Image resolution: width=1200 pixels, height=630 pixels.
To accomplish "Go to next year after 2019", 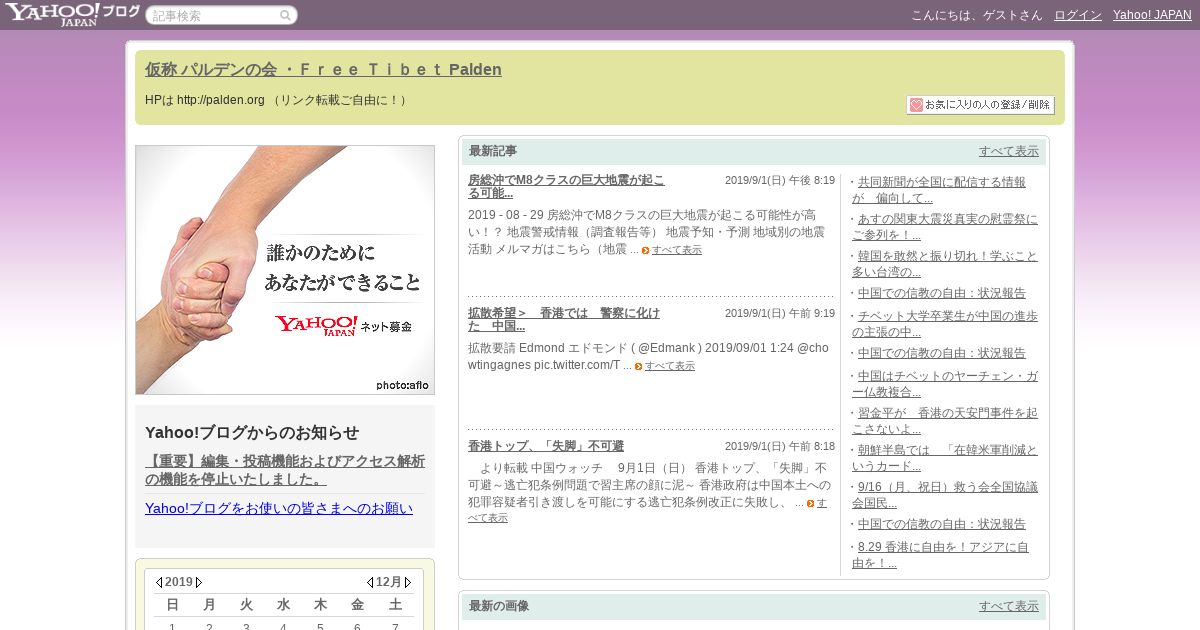I will point(199,582).
